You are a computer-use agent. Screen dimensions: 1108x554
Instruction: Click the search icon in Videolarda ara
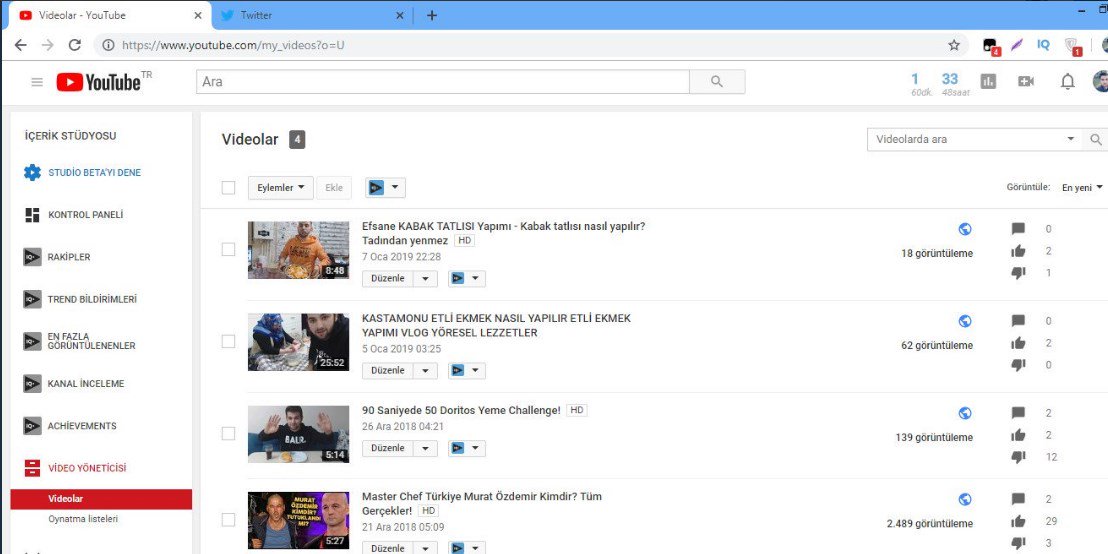[1095, 139]
